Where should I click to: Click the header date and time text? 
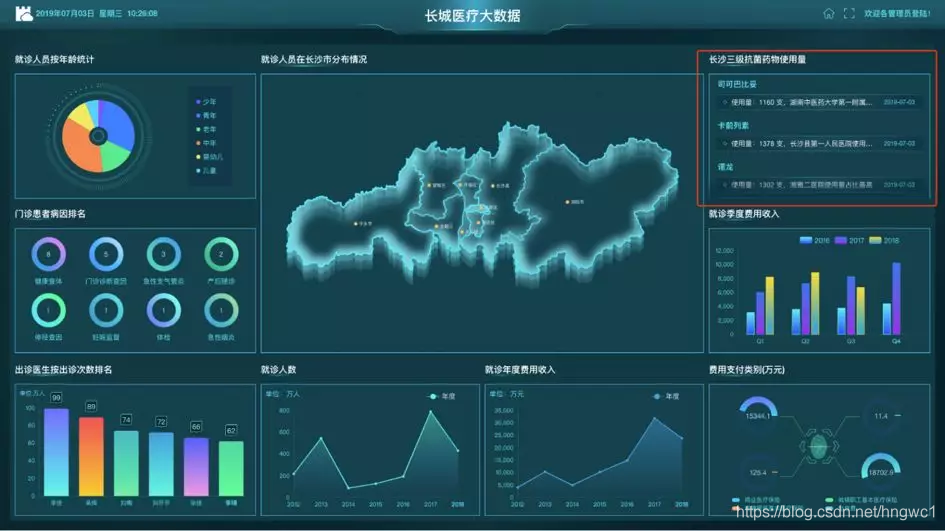(x=97, y=13)
